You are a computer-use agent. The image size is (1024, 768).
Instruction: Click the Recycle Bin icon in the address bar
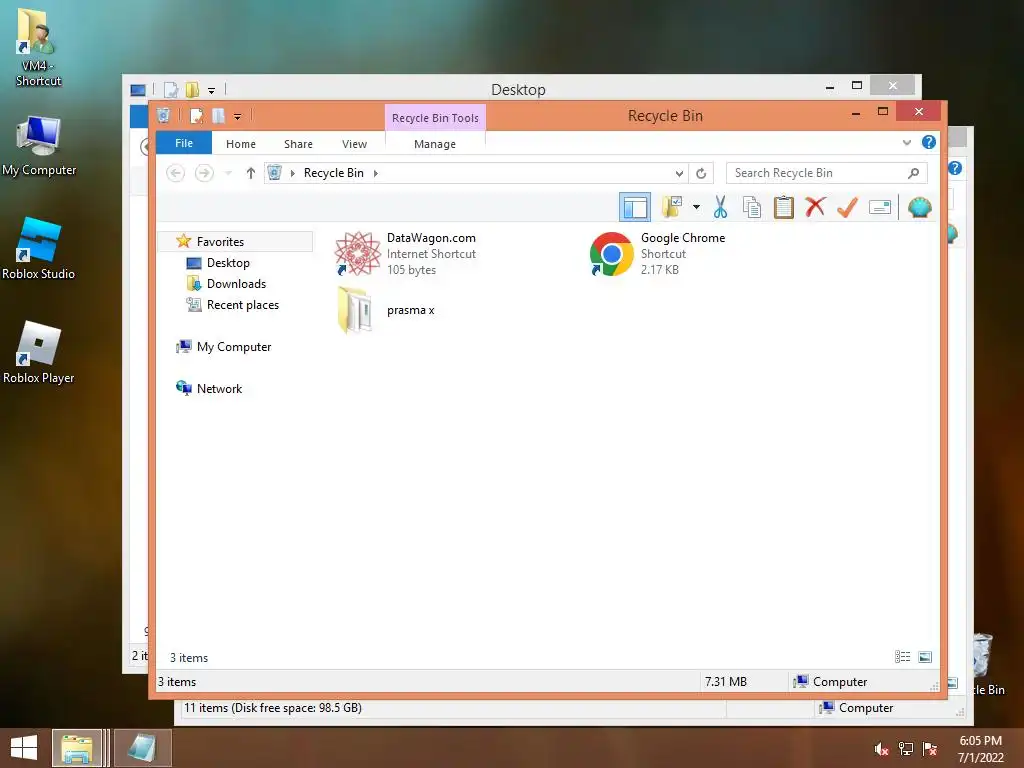274,172
